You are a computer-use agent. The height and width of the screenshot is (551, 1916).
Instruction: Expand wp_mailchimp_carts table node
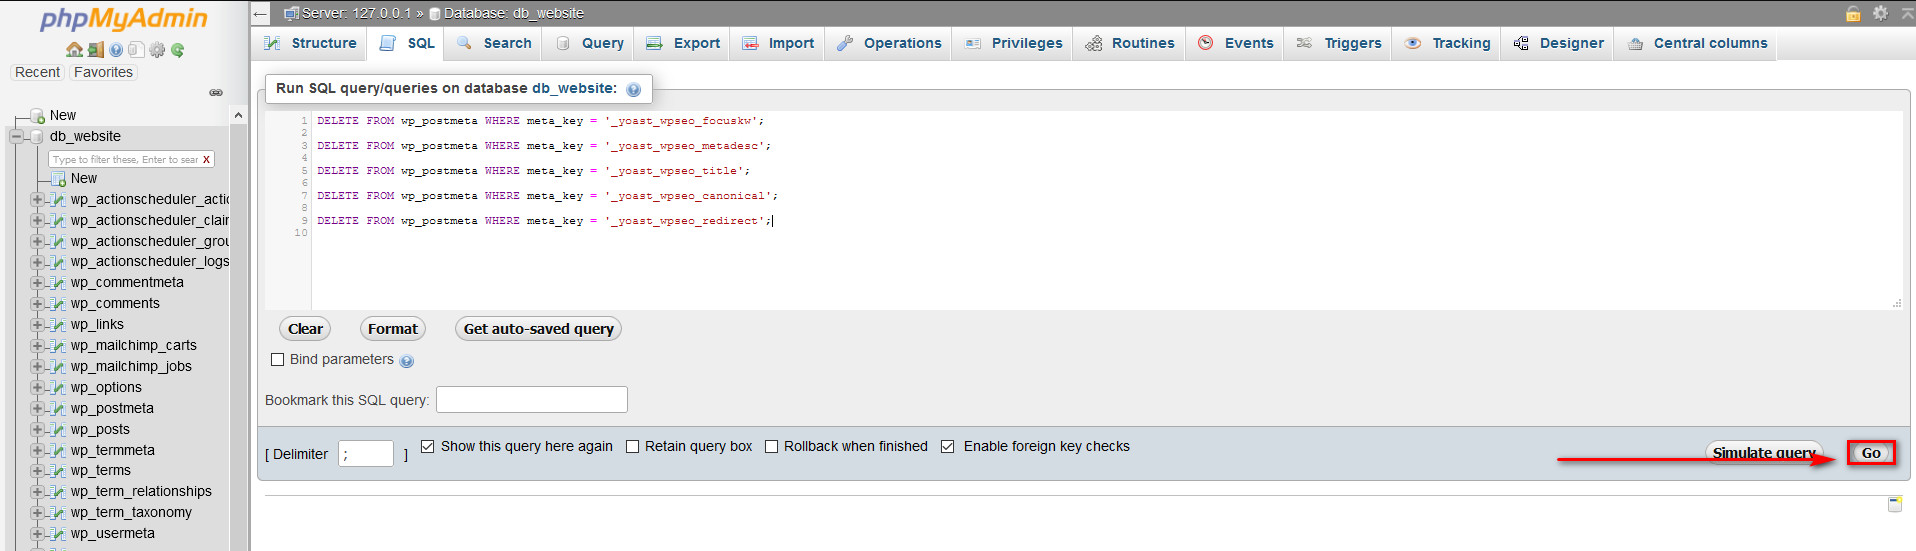[37, 346]
